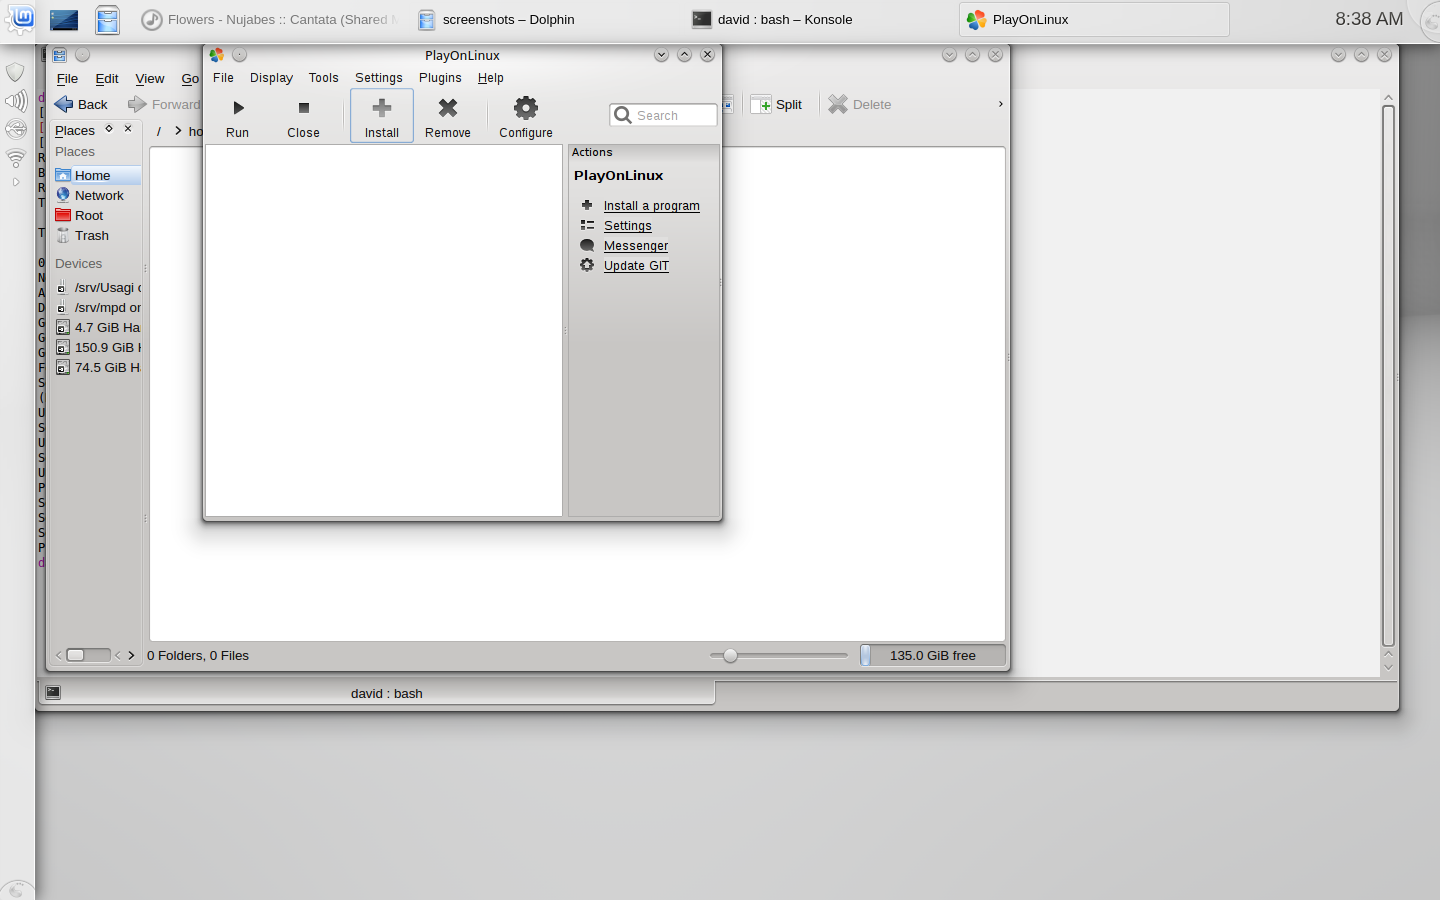The width and height of the screenshot is (1440, 900).
Task: Click the gear icon beside Update GIT
Action: coord(587,265)
